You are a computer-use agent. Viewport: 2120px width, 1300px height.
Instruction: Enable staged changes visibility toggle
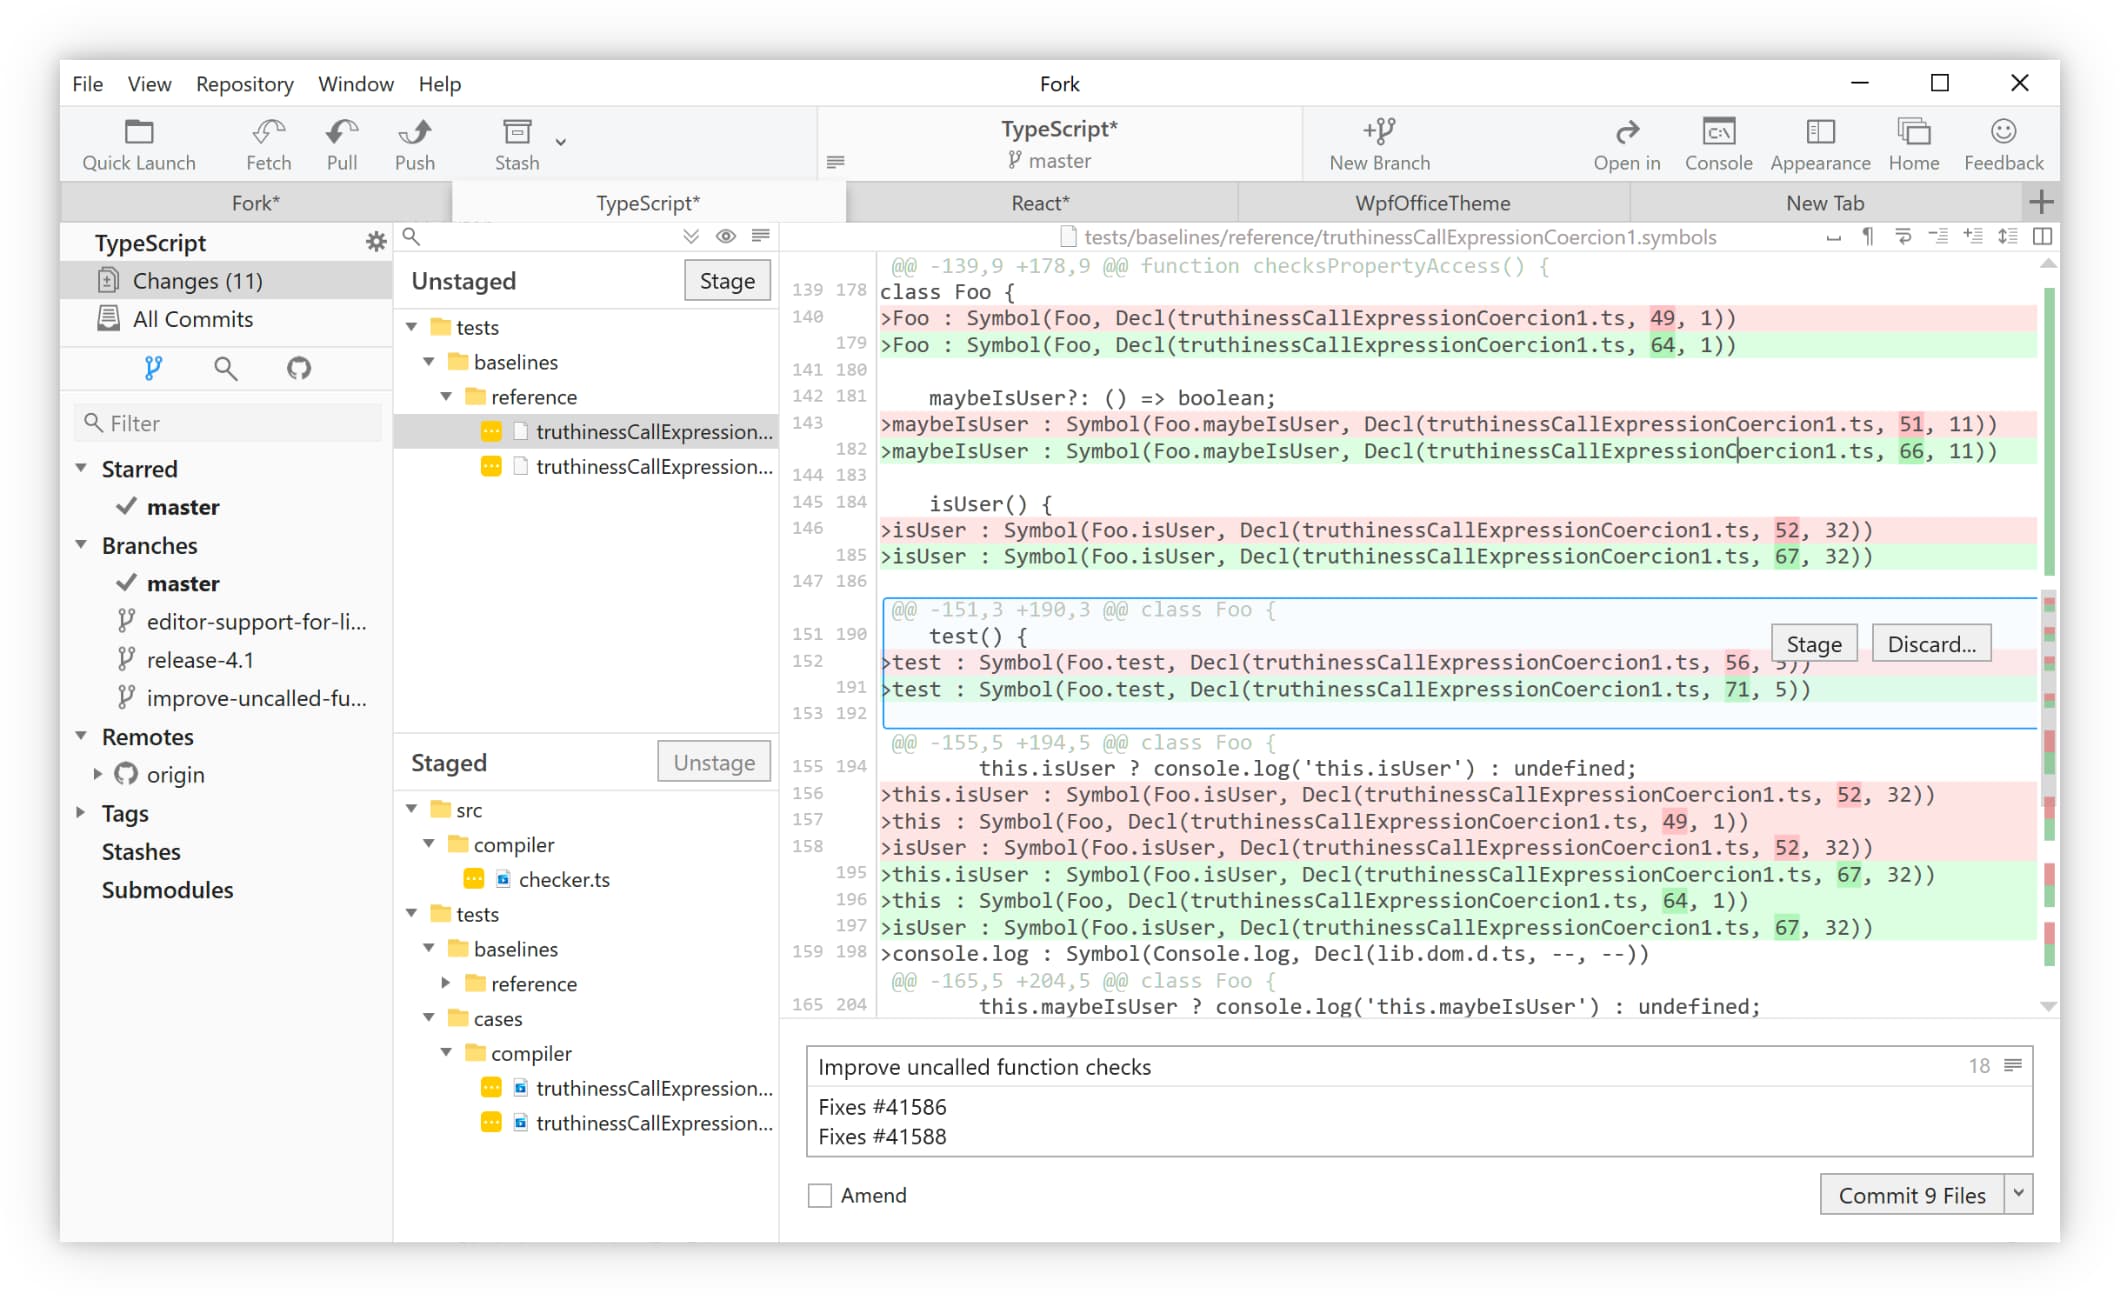coord(725,238)
